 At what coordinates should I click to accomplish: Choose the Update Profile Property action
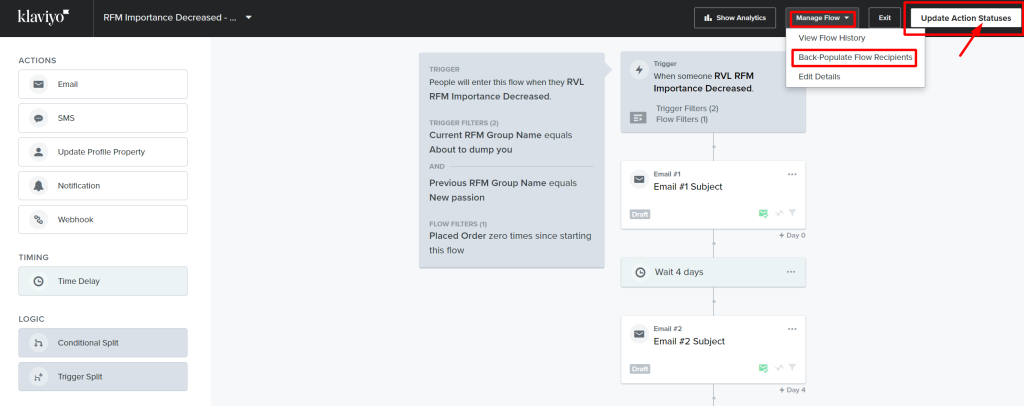click(x=102, y=152)
